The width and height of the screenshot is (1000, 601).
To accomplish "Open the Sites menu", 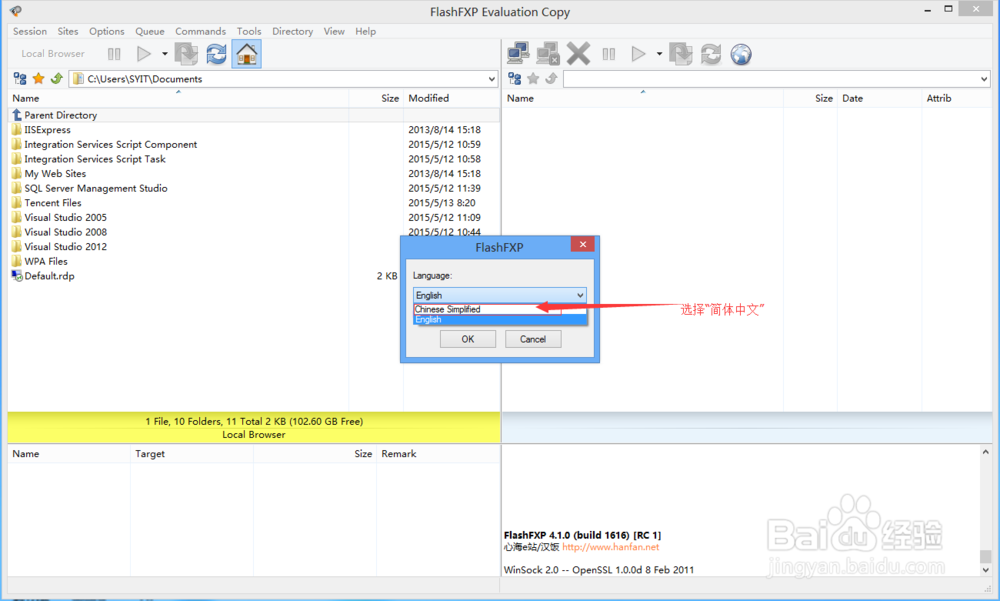I will coord(68,31).
